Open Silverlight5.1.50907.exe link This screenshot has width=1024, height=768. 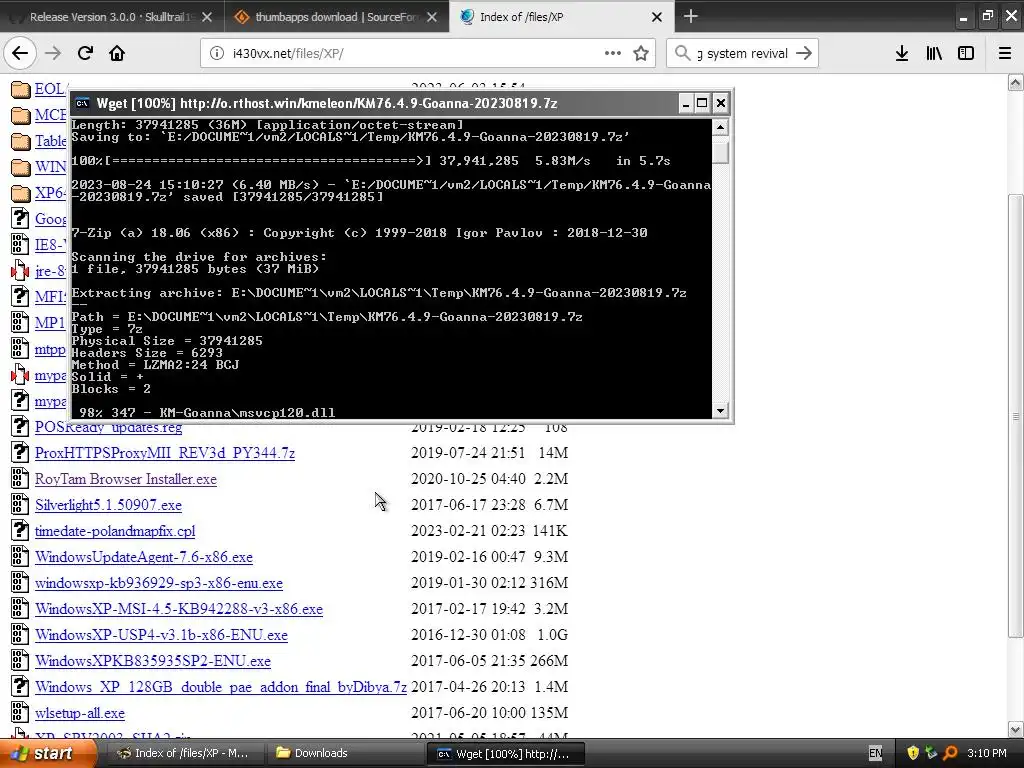point(108,505)
